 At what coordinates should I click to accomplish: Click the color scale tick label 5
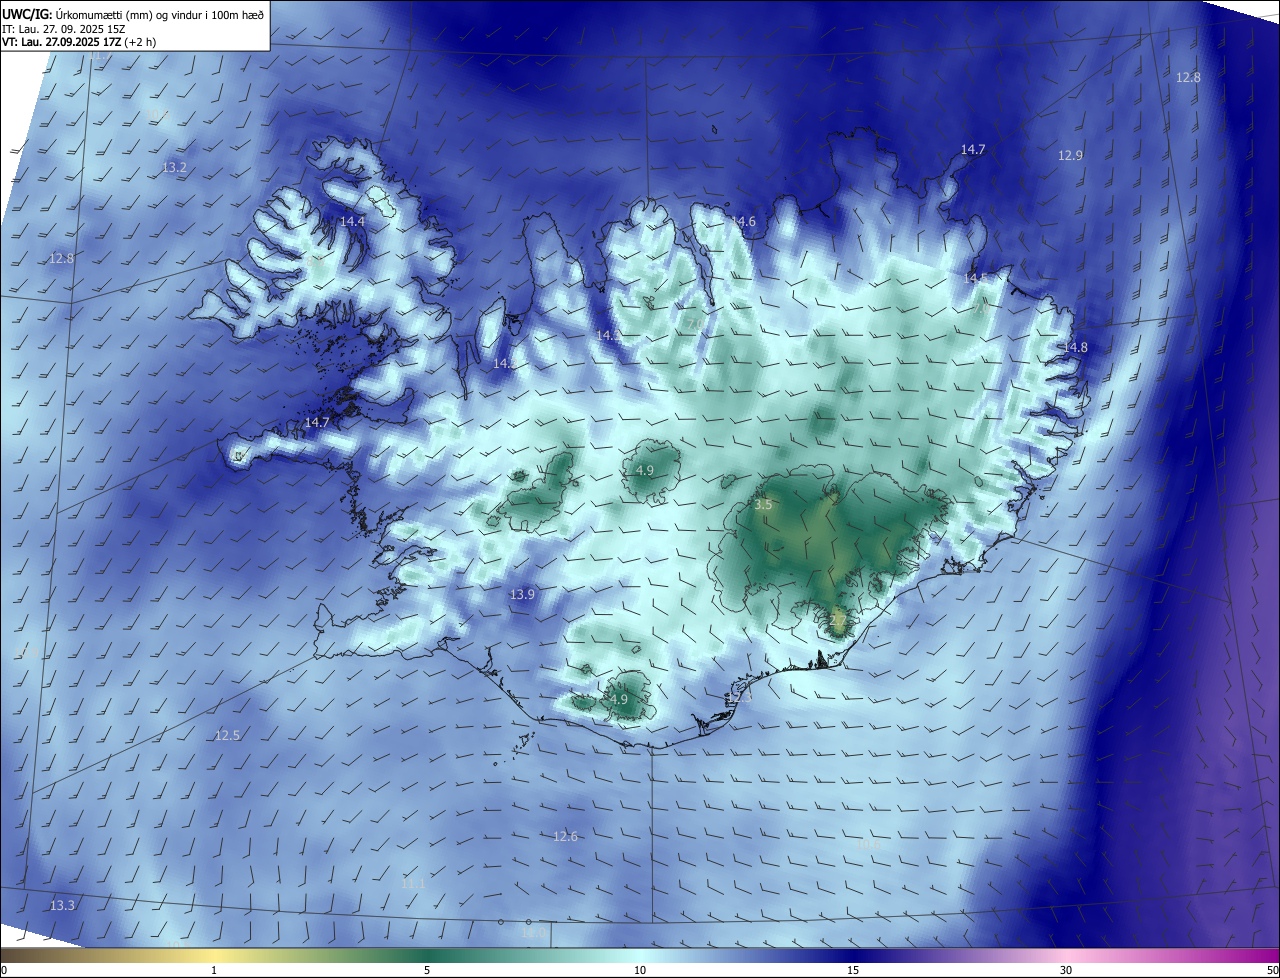point(427,970)
